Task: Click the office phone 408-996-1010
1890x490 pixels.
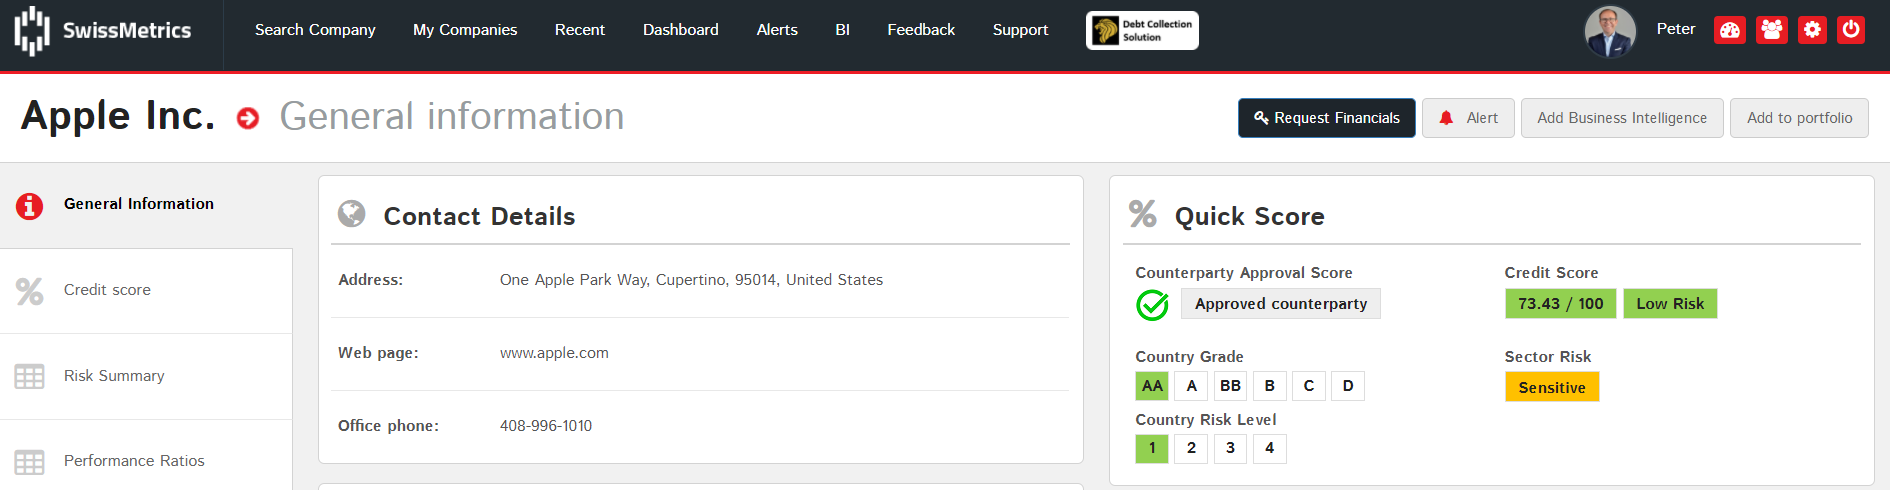Action: click(546, 426)
